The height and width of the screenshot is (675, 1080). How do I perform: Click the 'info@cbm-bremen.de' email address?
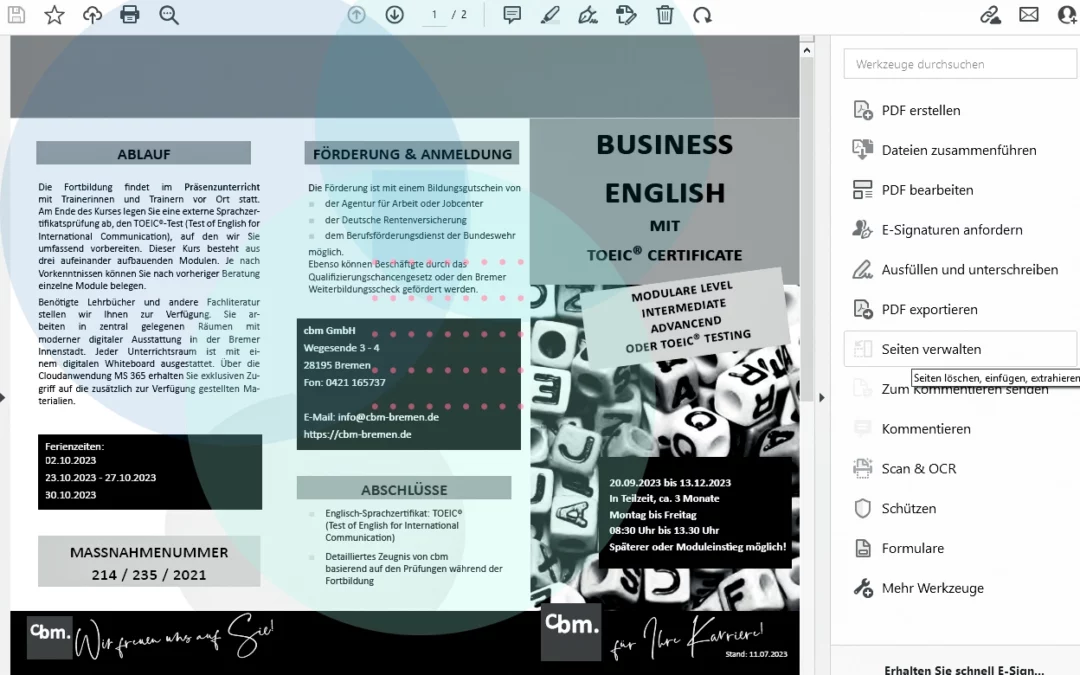click(x=388, y=417)
